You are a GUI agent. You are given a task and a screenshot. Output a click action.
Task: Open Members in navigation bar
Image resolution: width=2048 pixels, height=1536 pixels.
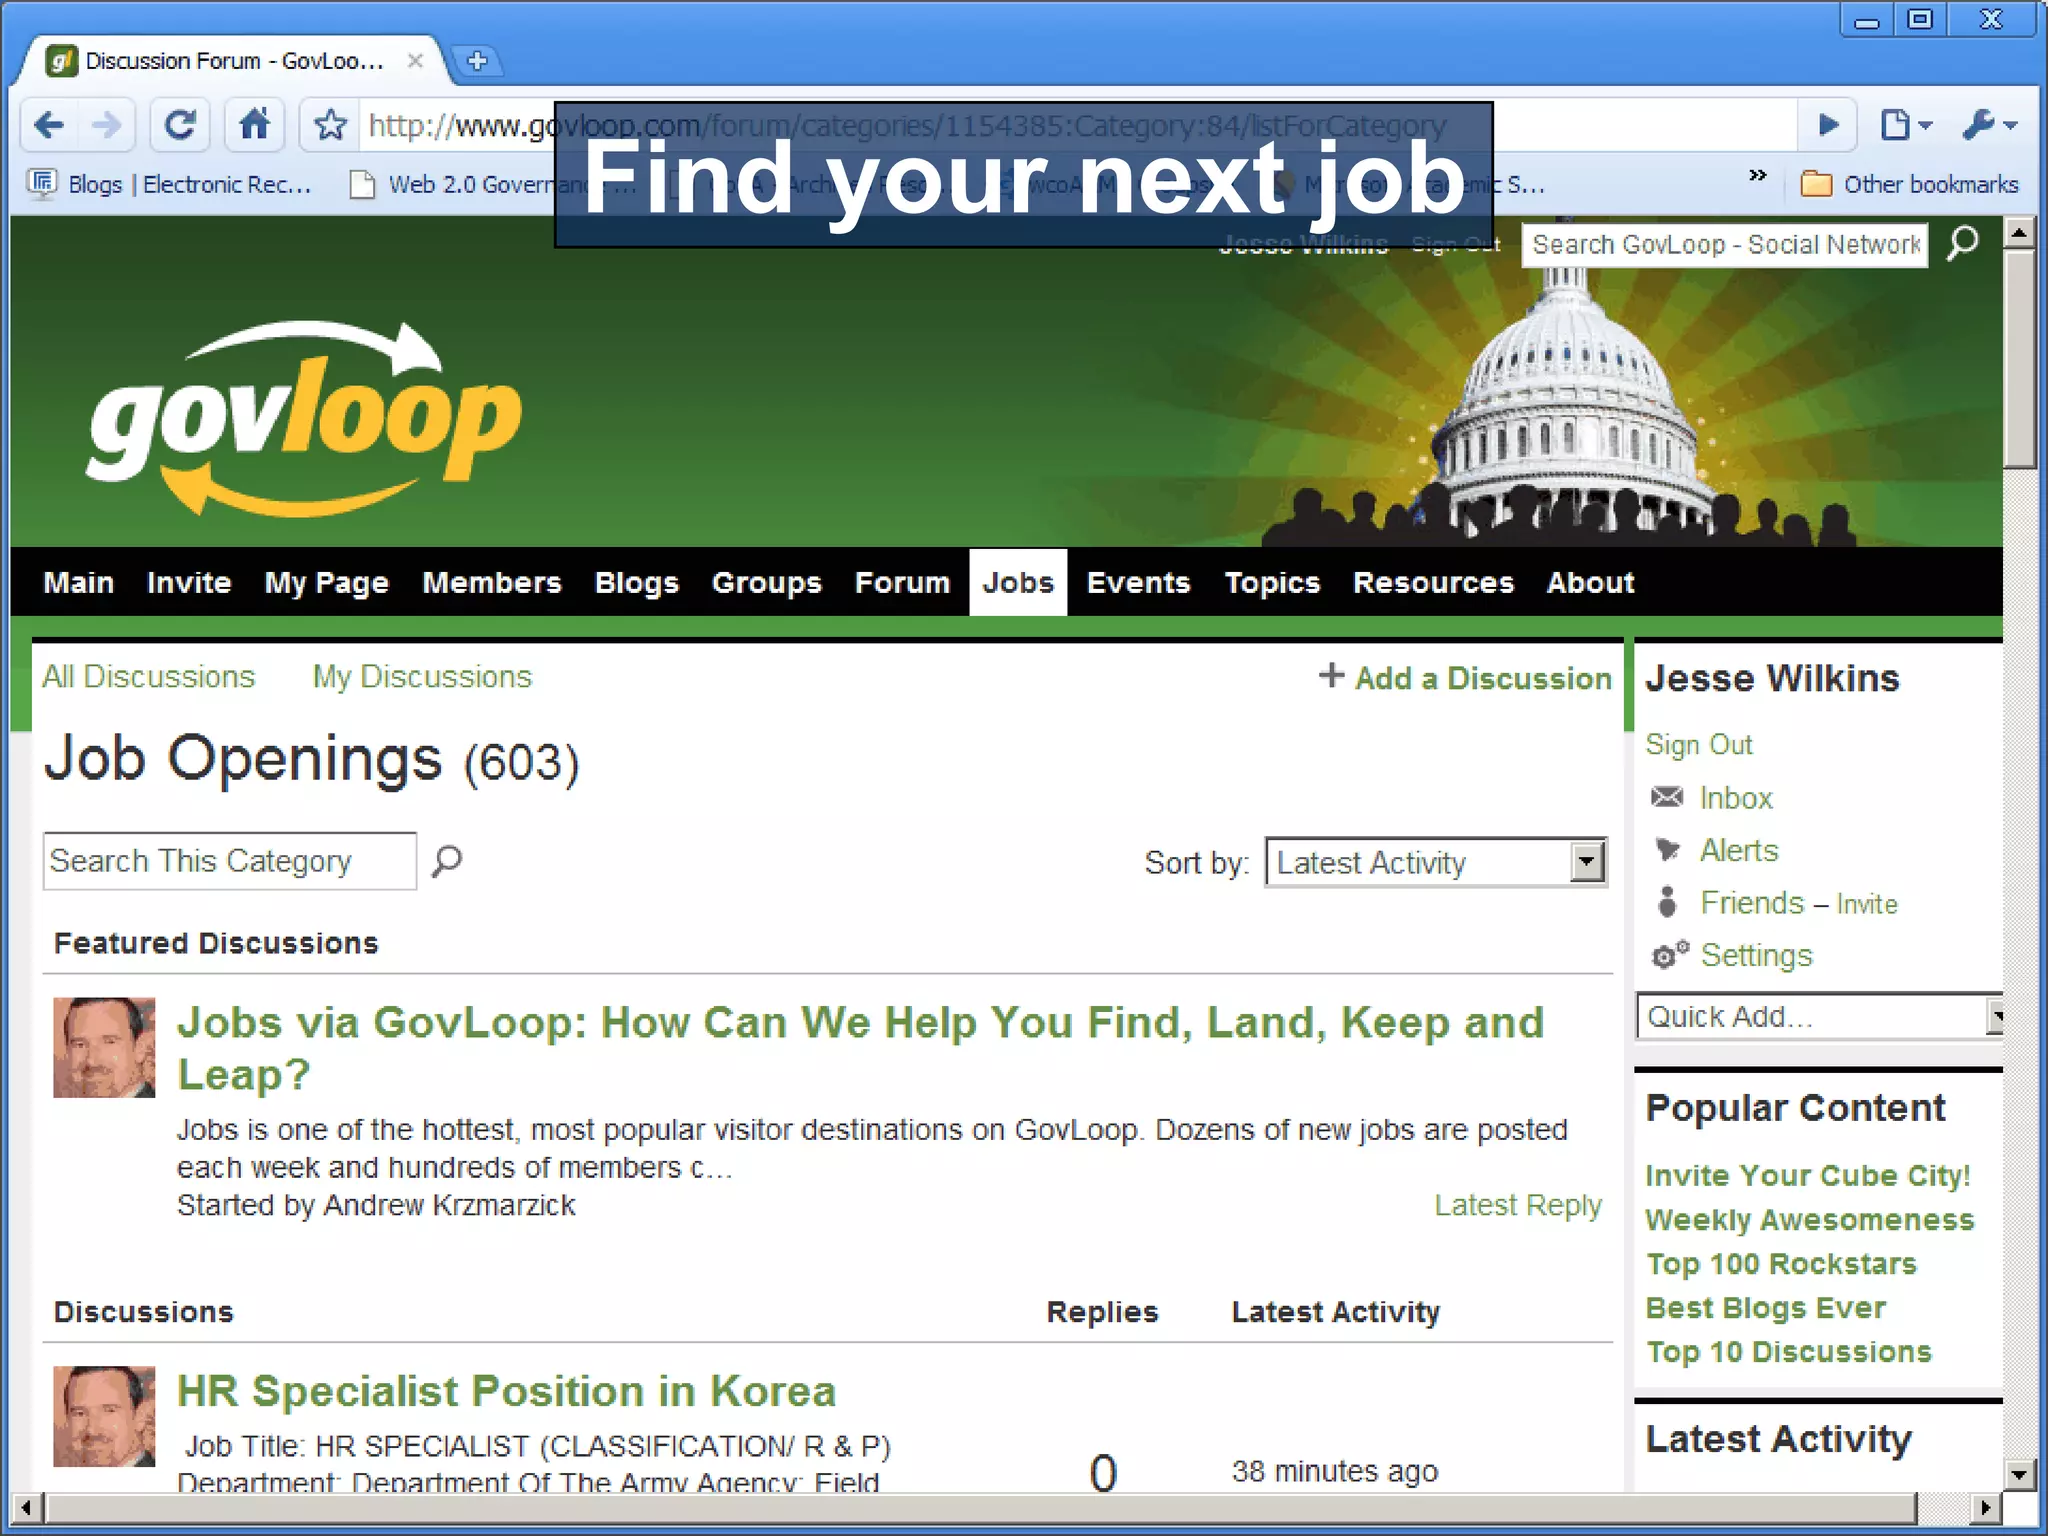tap(491, 582)
